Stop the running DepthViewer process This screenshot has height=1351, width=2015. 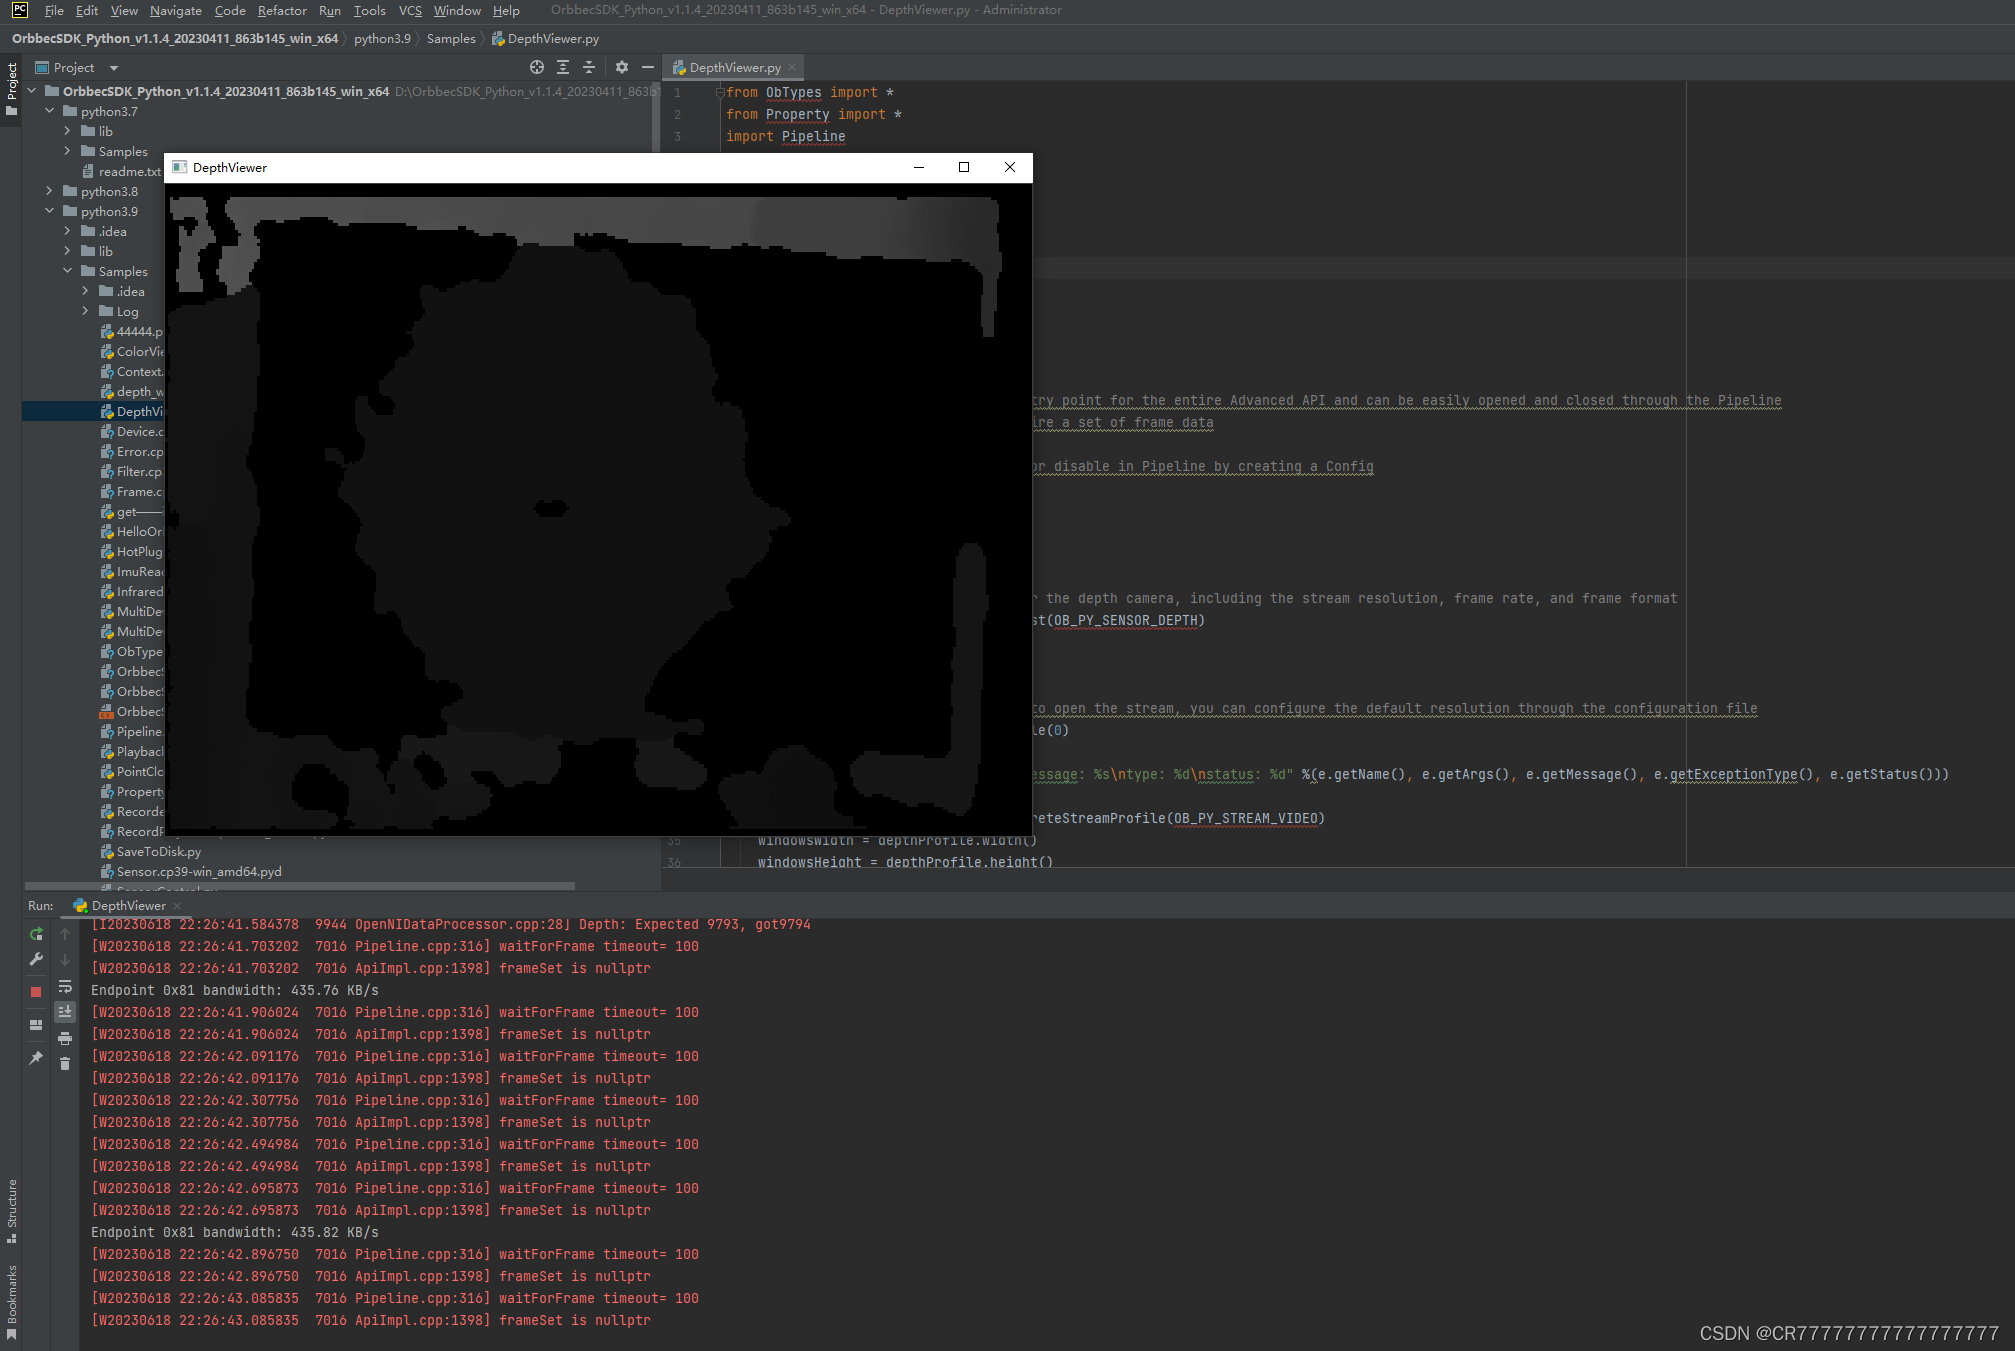click(36, 992)
